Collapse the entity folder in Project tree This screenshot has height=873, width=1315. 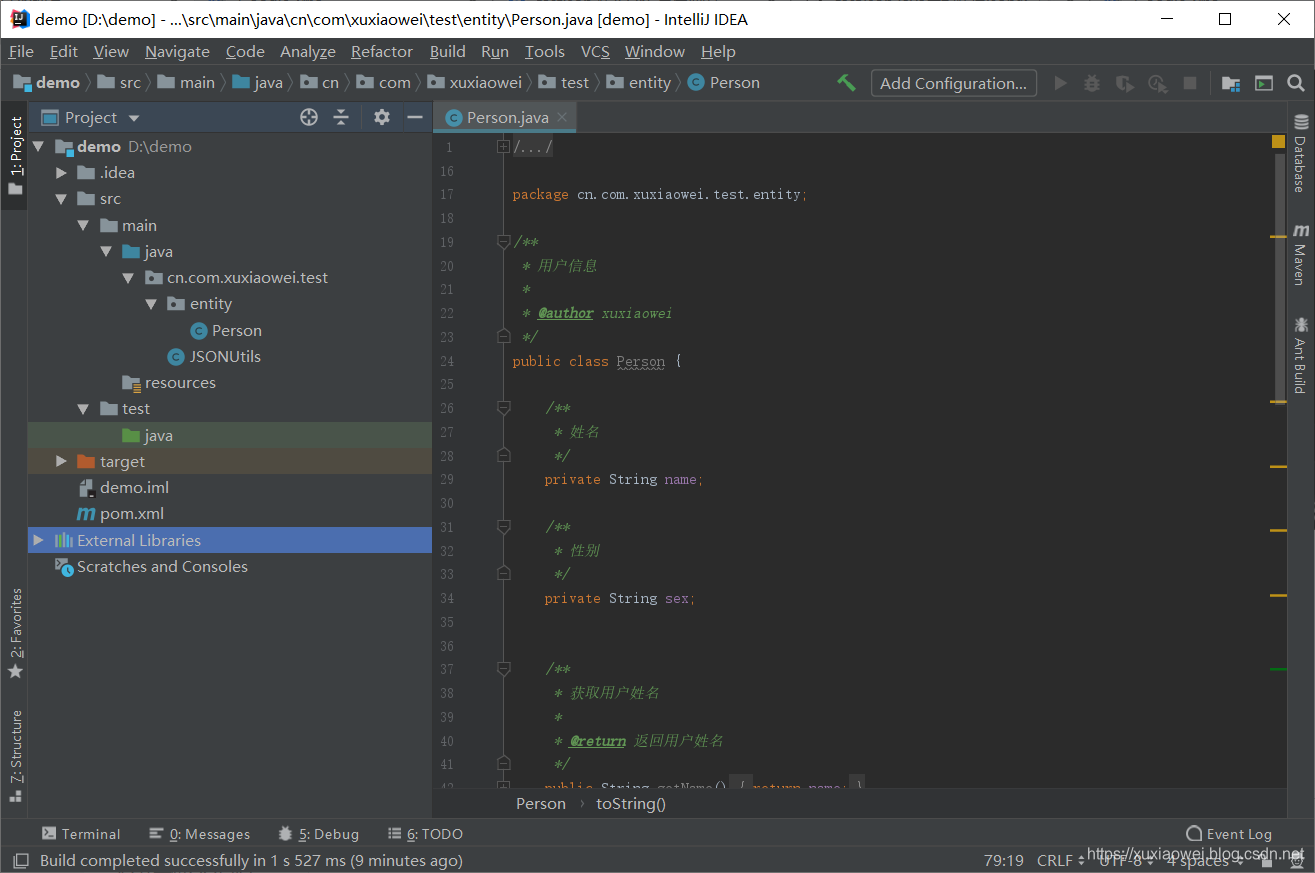click(x=152, y=303)
